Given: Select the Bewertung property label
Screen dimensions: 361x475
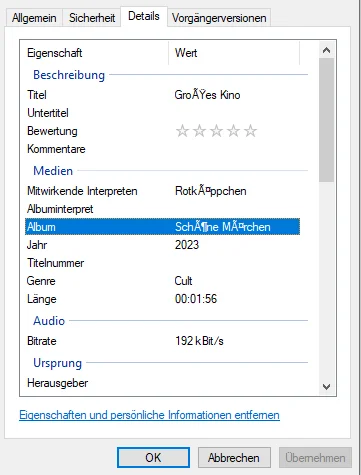Looking at the screenshot, I should tap(52, 131).
